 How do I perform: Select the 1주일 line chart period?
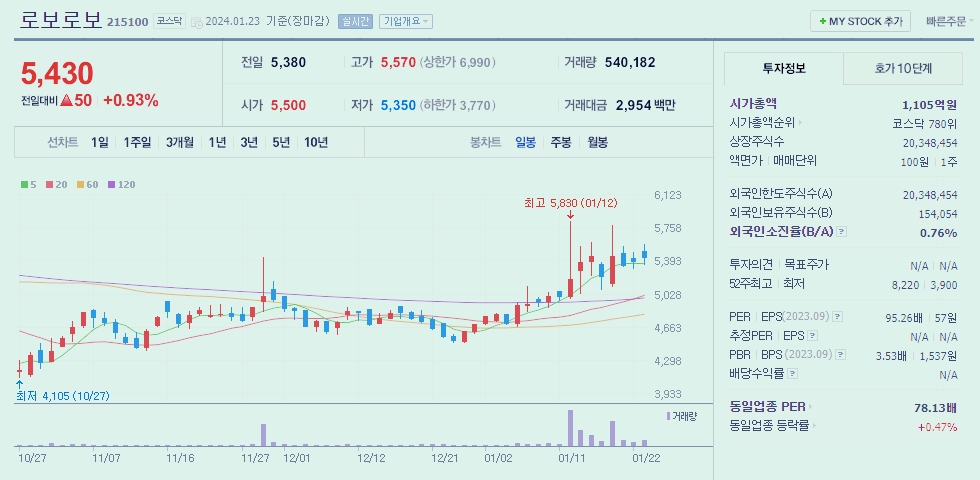[x=137, y=142]
